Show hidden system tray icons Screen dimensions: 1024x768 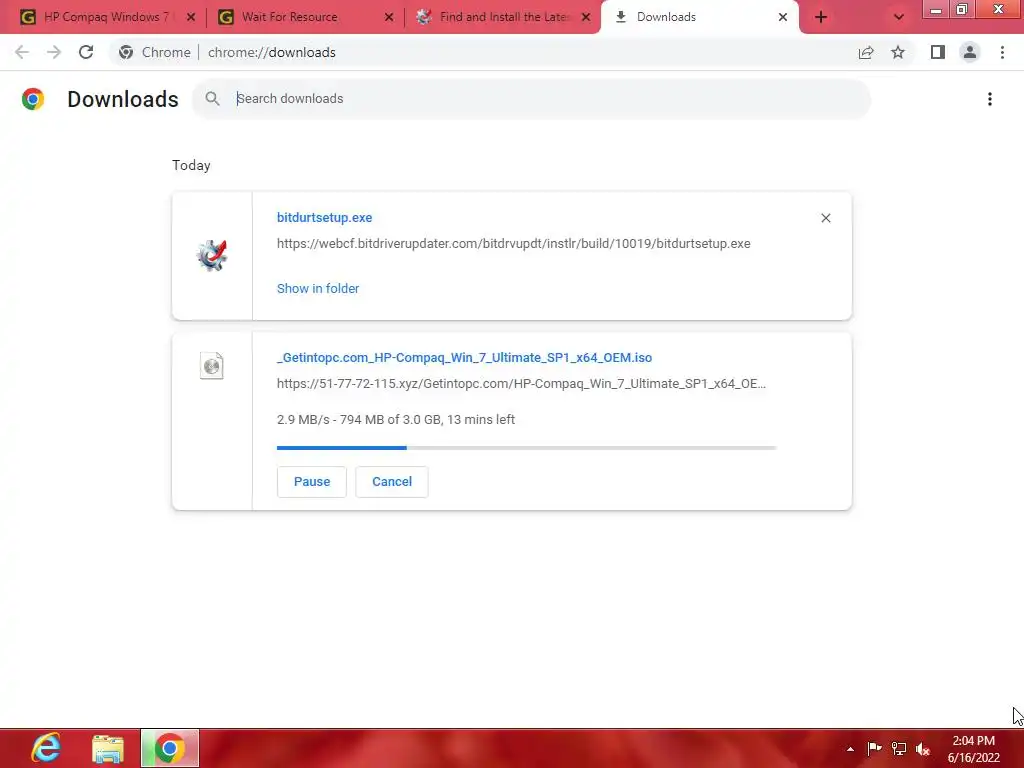[x=850, y=749]
